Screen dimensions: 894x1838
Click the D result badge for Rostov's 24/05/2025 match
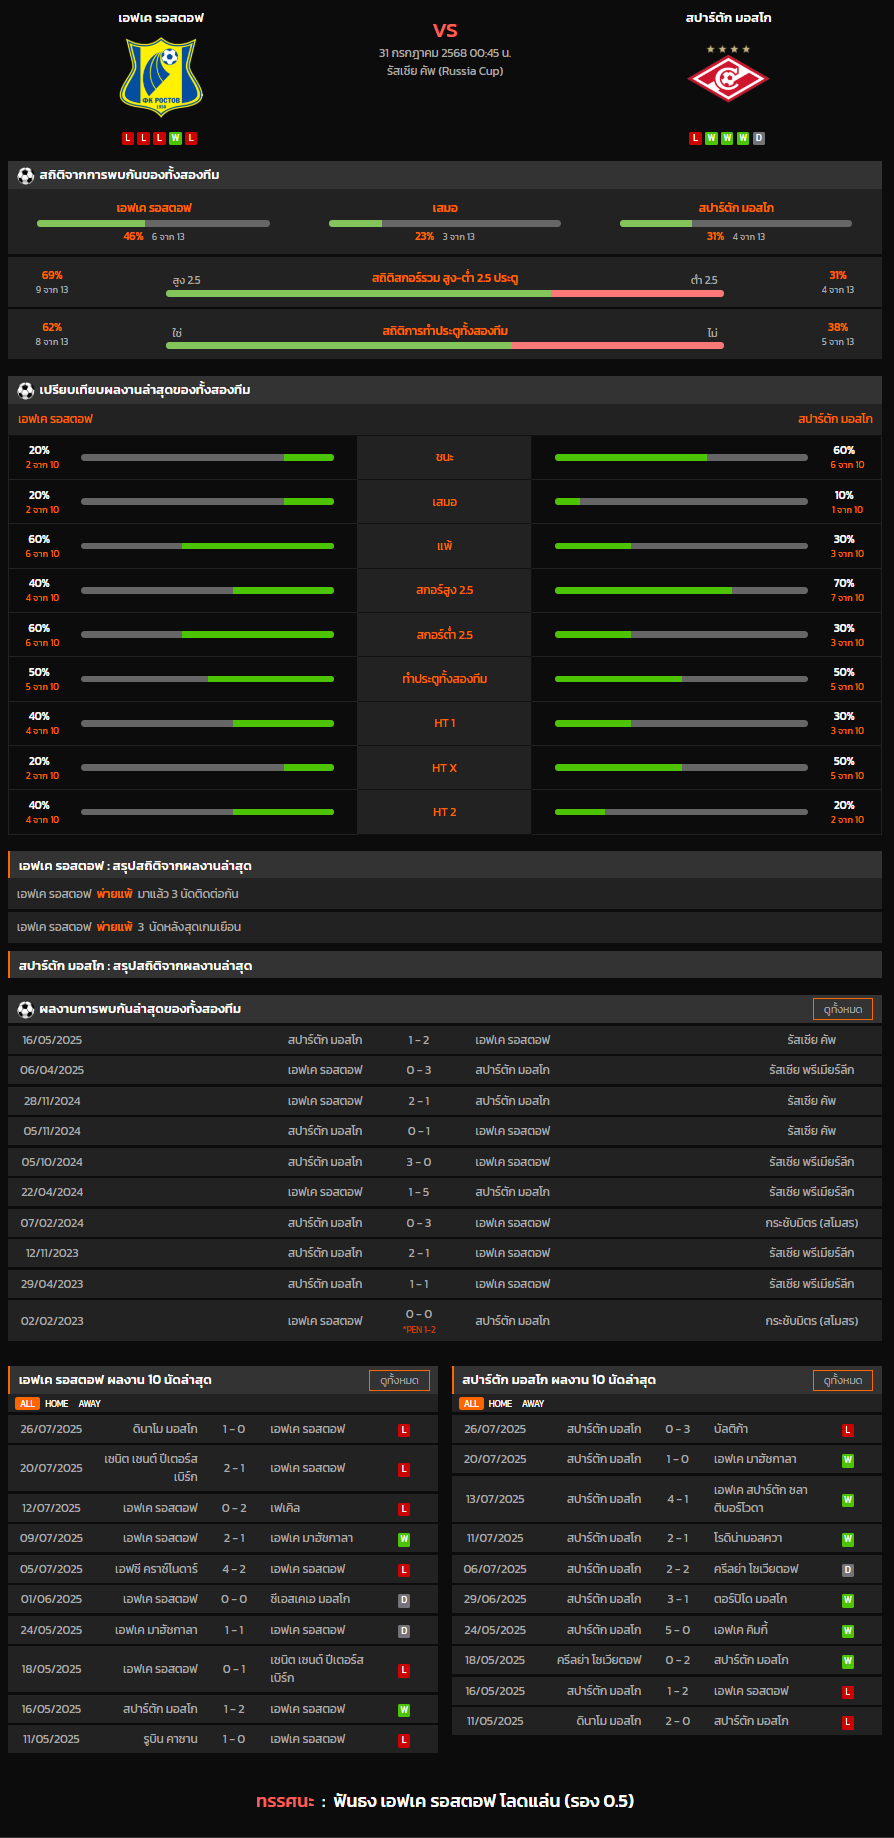404,1631
